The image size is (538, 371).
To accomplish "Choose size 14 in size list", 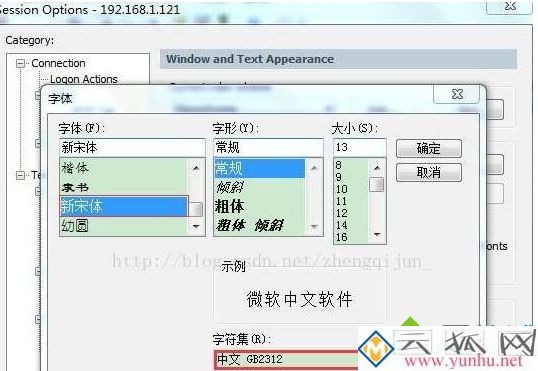I will [x=350, y=225].
